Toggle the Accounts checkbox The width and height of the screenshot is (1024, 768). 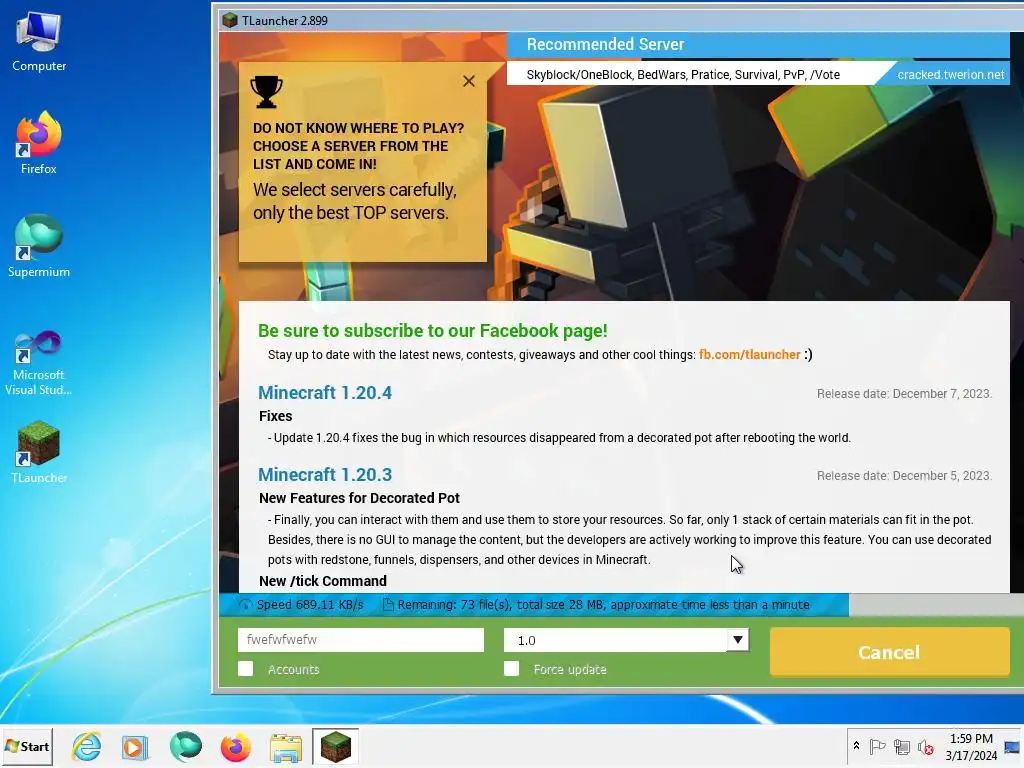tap(246, 669)
